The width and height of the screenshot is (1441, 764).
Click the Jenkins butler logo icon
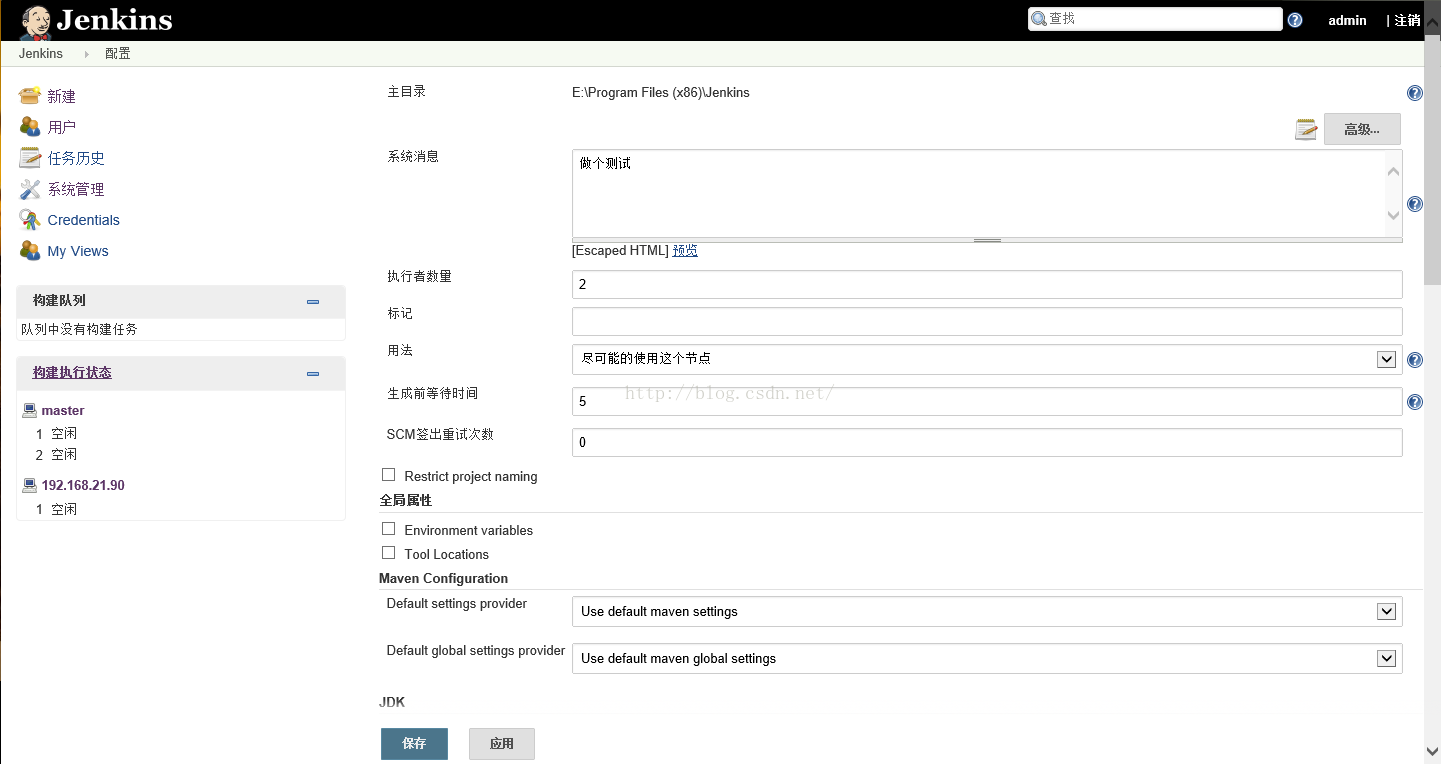(36, 21)
